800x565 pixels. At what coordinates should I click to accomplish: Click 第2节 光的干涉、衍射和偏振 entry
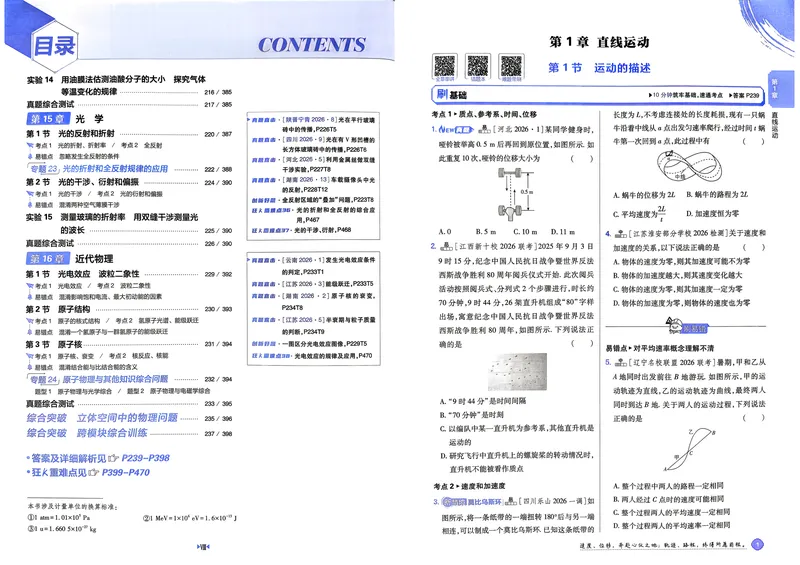(130, 182)
